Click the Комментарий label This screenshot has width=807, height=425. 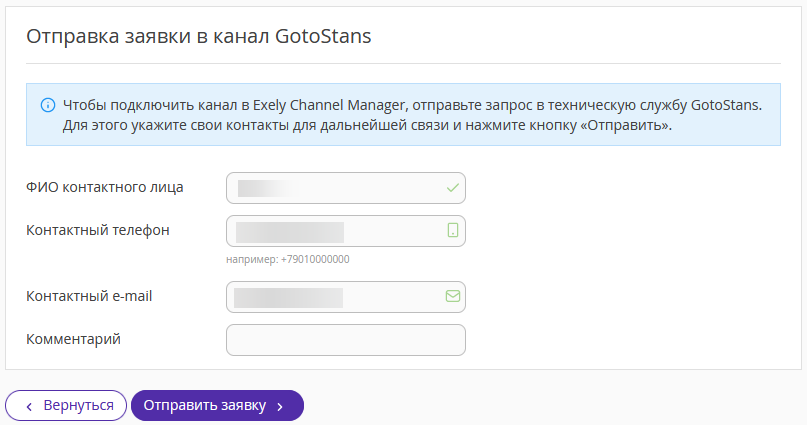(73, 339)
